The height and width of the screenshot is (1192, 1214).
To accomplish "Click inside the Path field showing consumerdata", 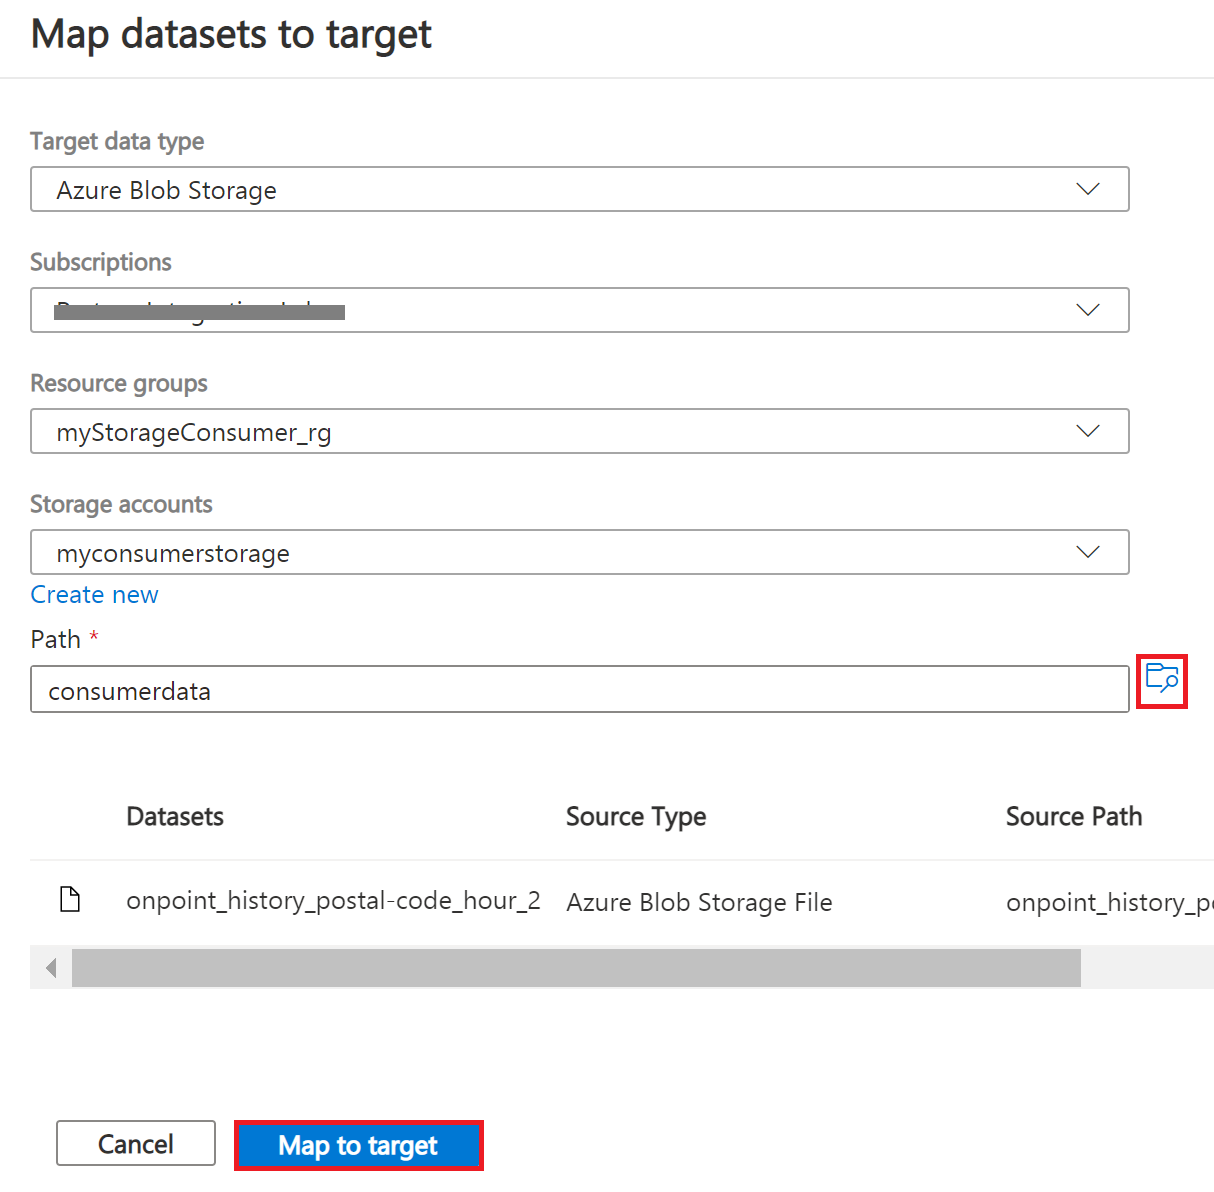I will (x=580, y=689).
